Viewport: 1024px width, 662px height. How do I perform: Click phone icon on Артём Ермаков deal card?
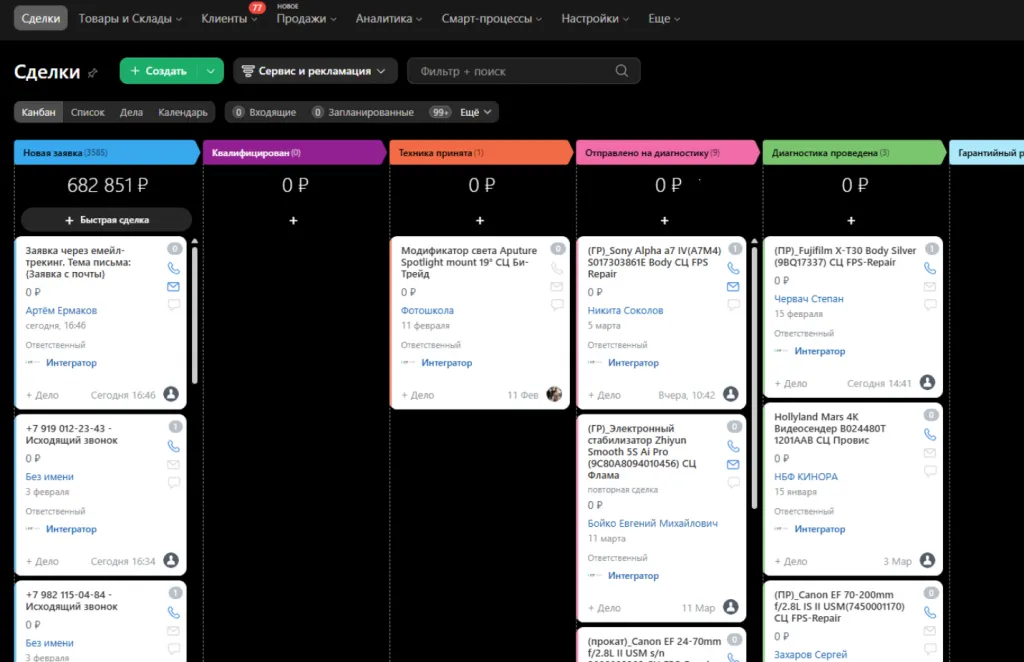pos(173,268)
